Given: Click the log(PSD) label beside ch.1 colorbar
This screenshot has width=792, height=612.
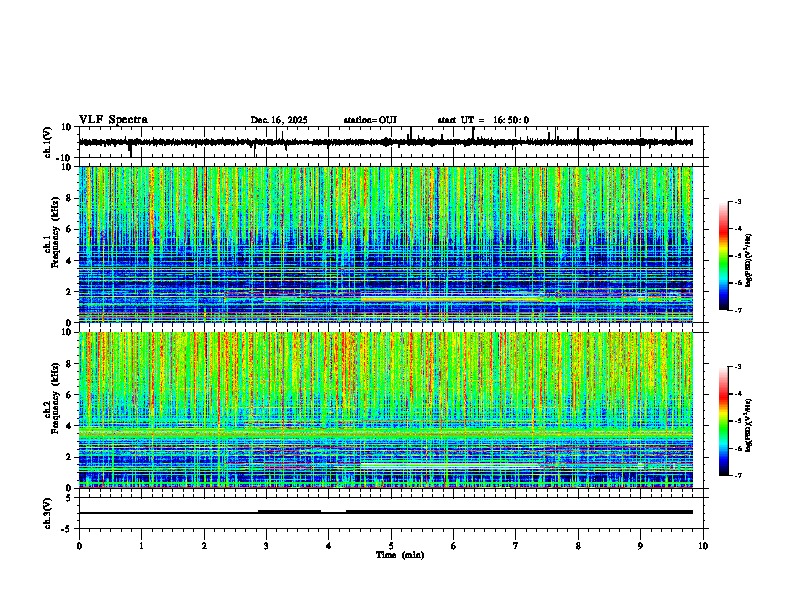Looking at the screenshot, I should click(x=749, y=261).
